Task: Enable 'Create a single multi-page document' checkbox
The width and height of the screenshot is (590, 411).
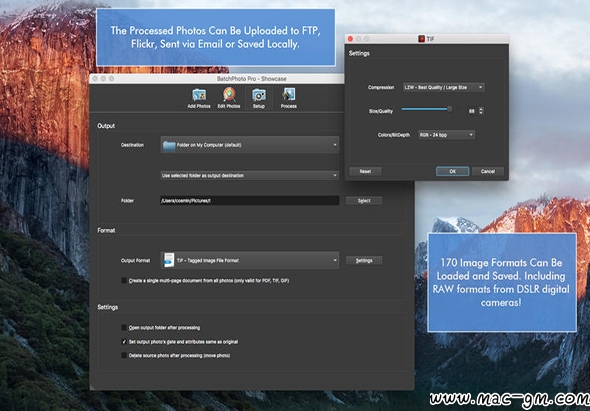Action: (124, 280)
